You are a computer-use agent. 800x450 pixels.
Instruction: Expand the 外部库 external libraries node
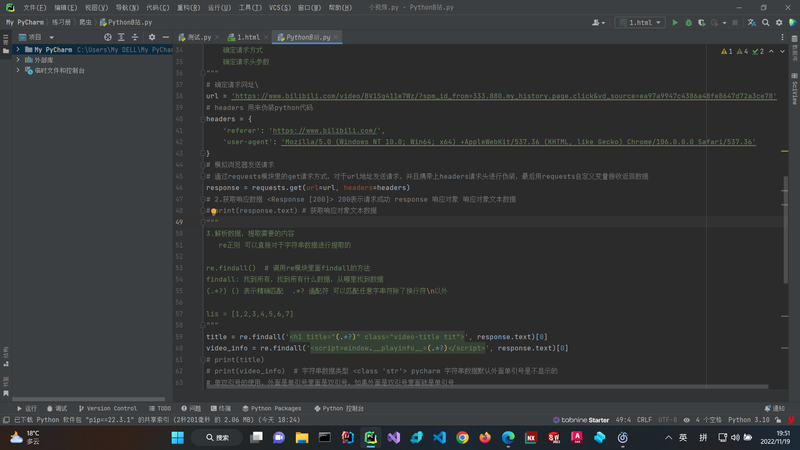pyautogui.click(x=18, y=60)
